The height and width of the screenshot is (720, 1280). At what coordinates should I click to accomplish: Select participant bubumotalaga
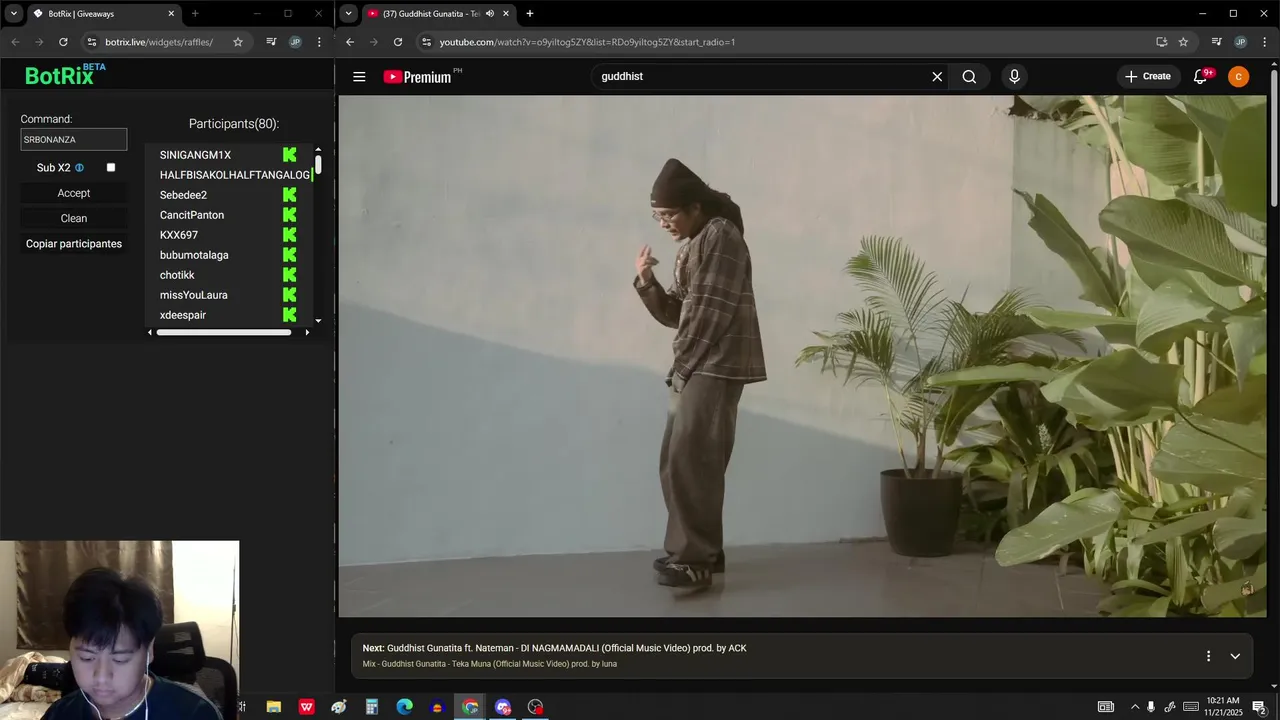coord(194,255)
